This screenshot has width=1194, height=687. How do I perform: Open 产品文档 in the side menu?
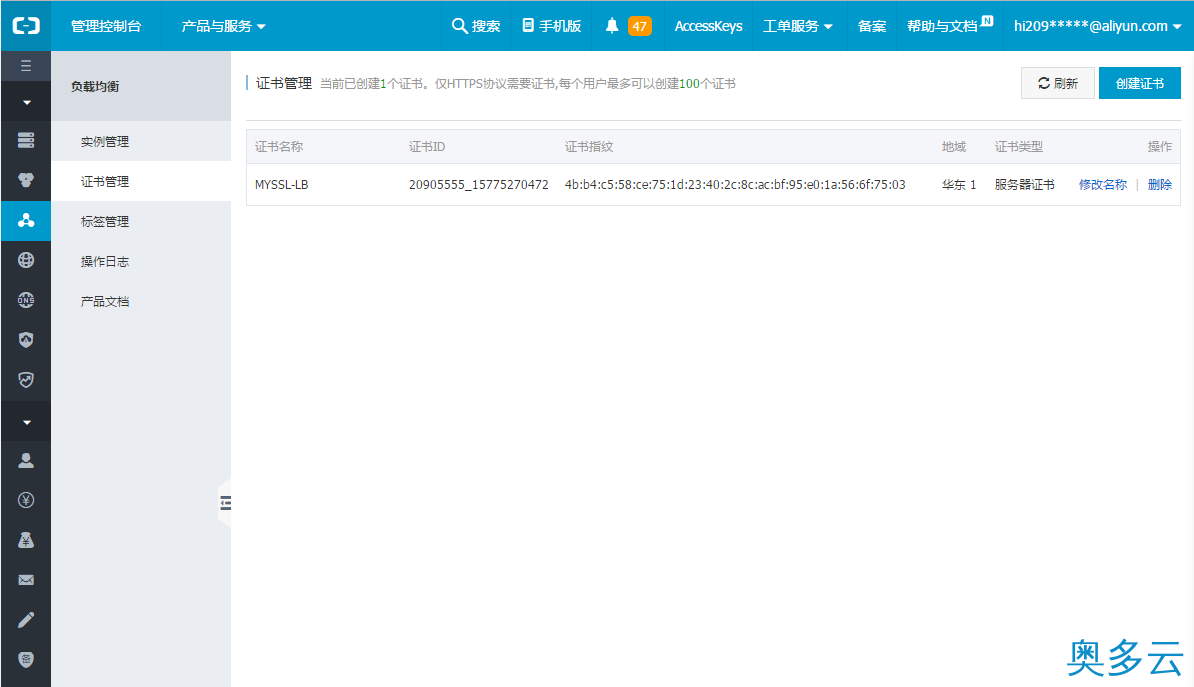105,302
